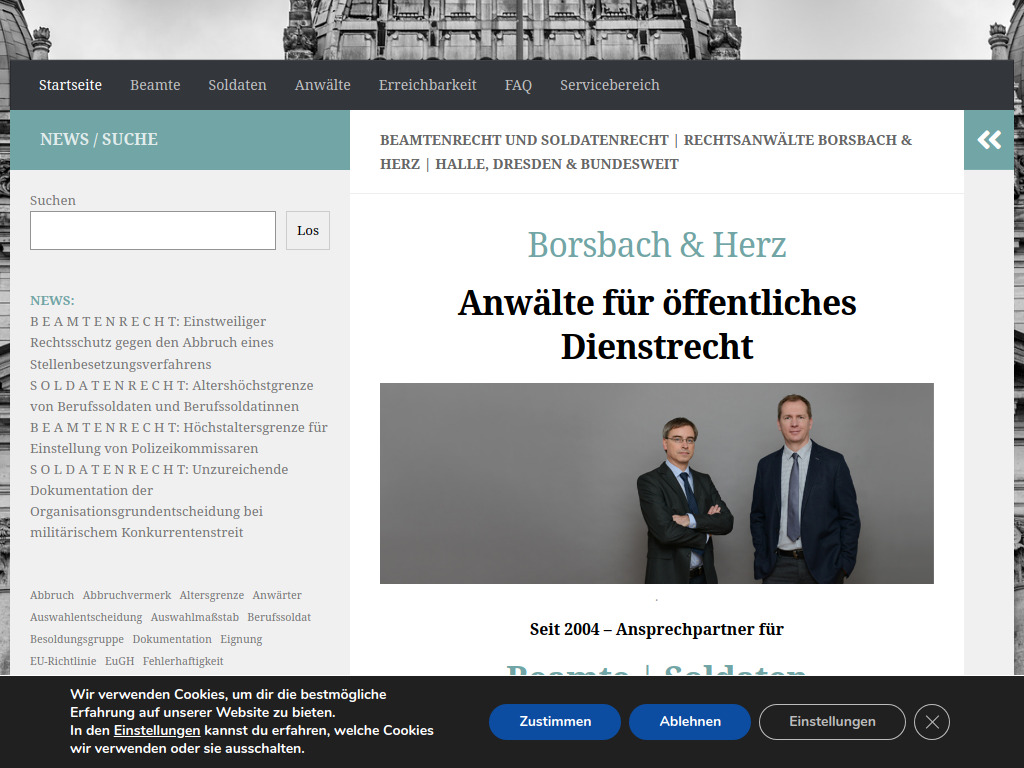1024x768 pixels.
Task: Click the photo of the two lawyers
Action: (657, 483)
